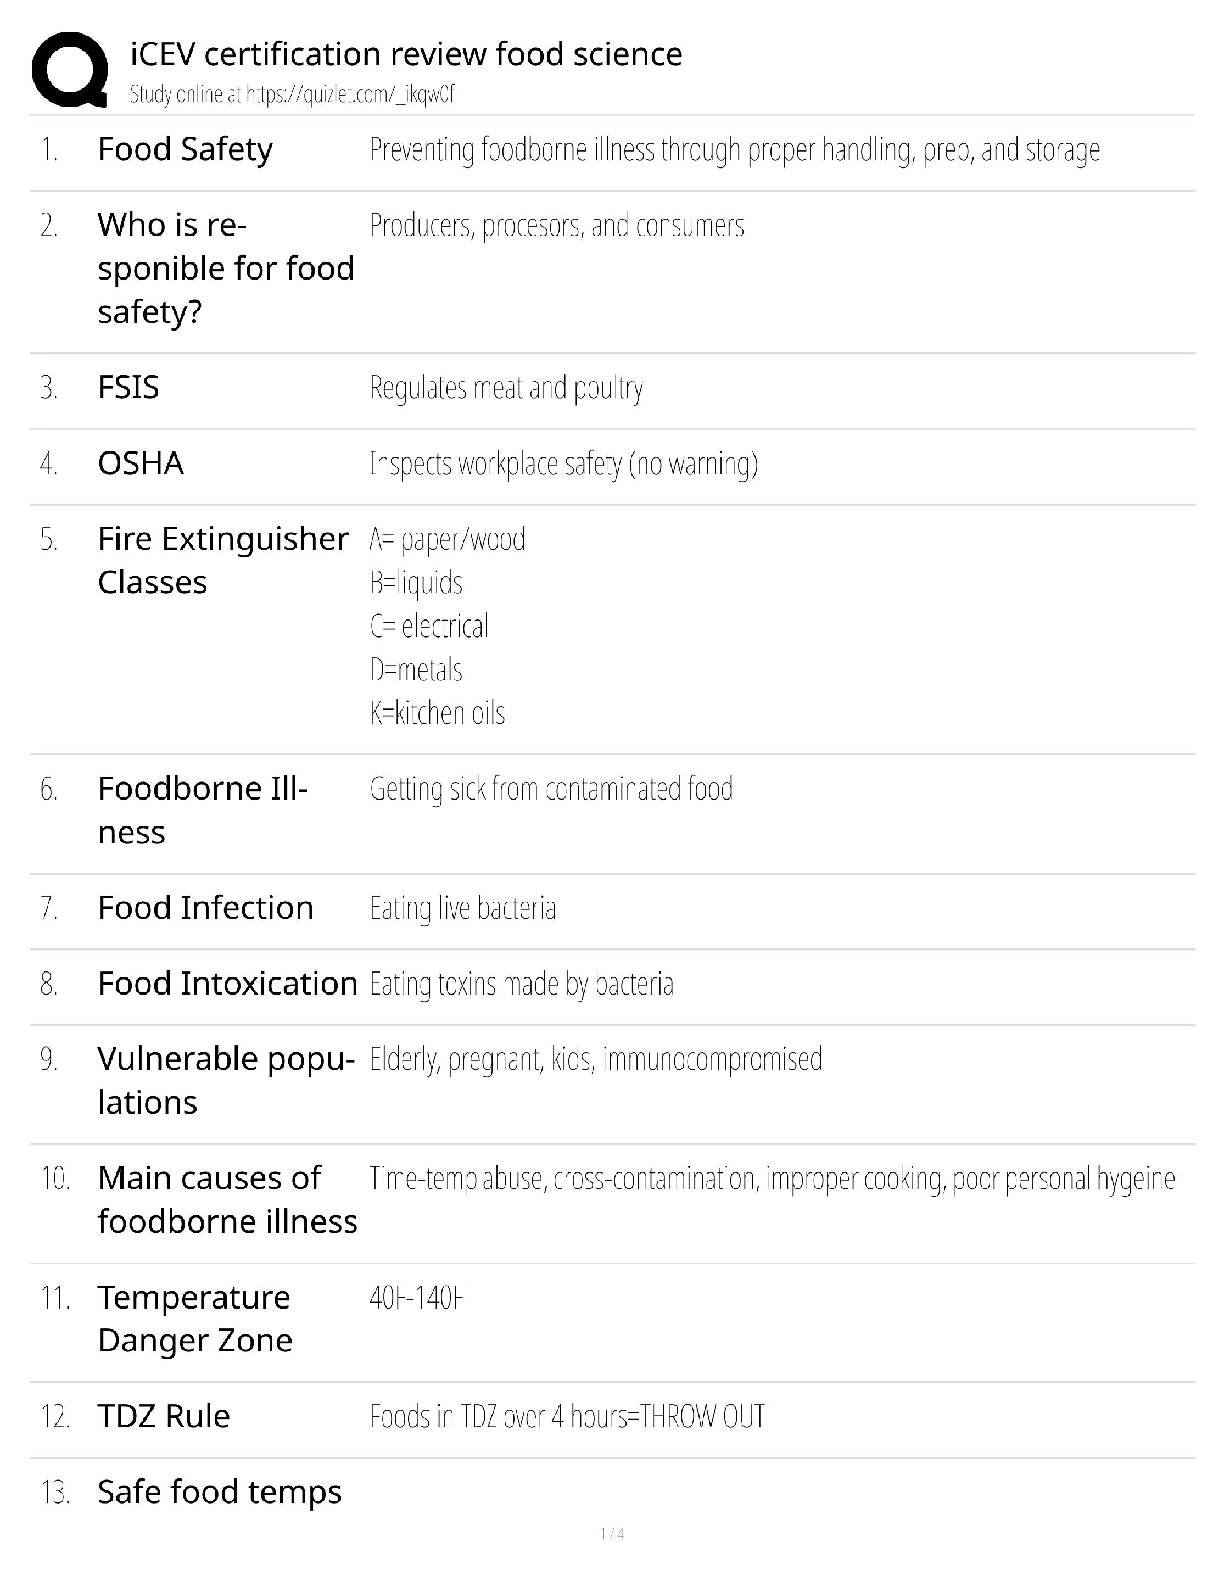This screenshot has height=1584, width=1224.
Task: Select the "TDZ Rule" term
Action: (x=164, y=1416)
